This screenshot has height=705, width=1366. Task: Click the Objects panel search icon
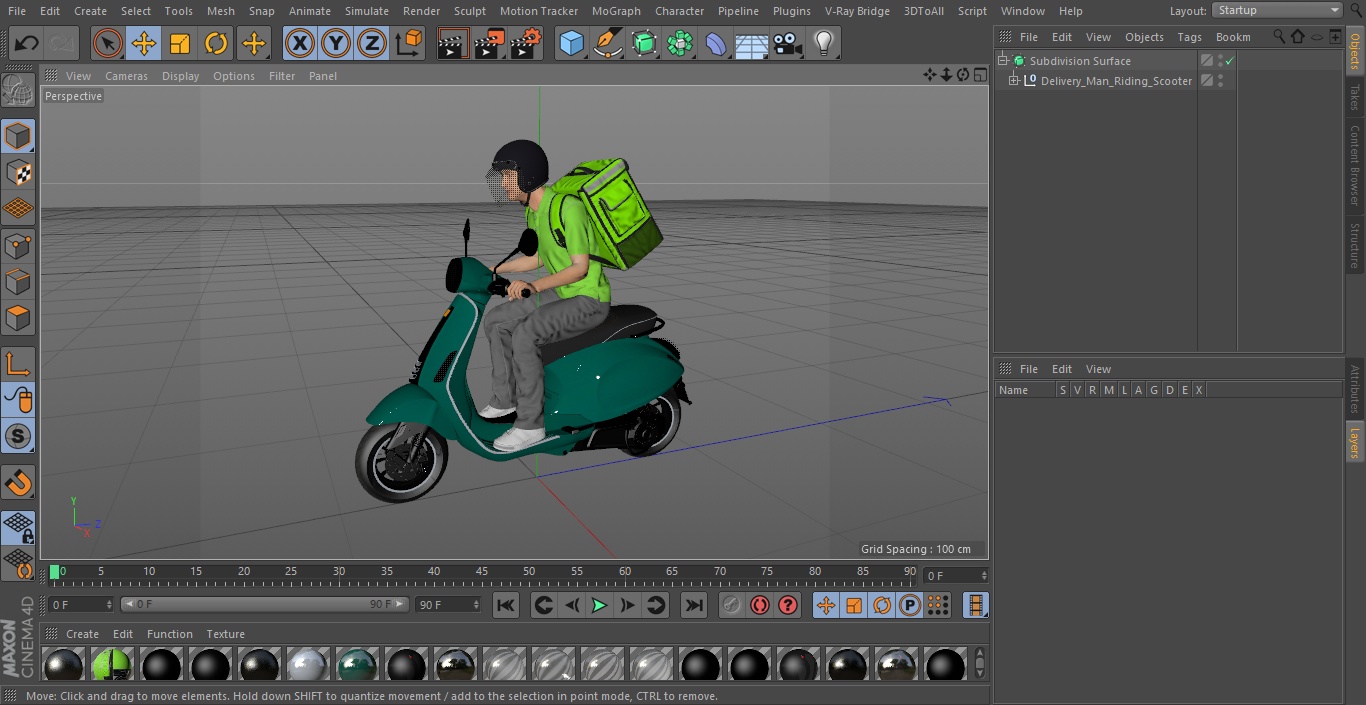tap(1279, 37)
